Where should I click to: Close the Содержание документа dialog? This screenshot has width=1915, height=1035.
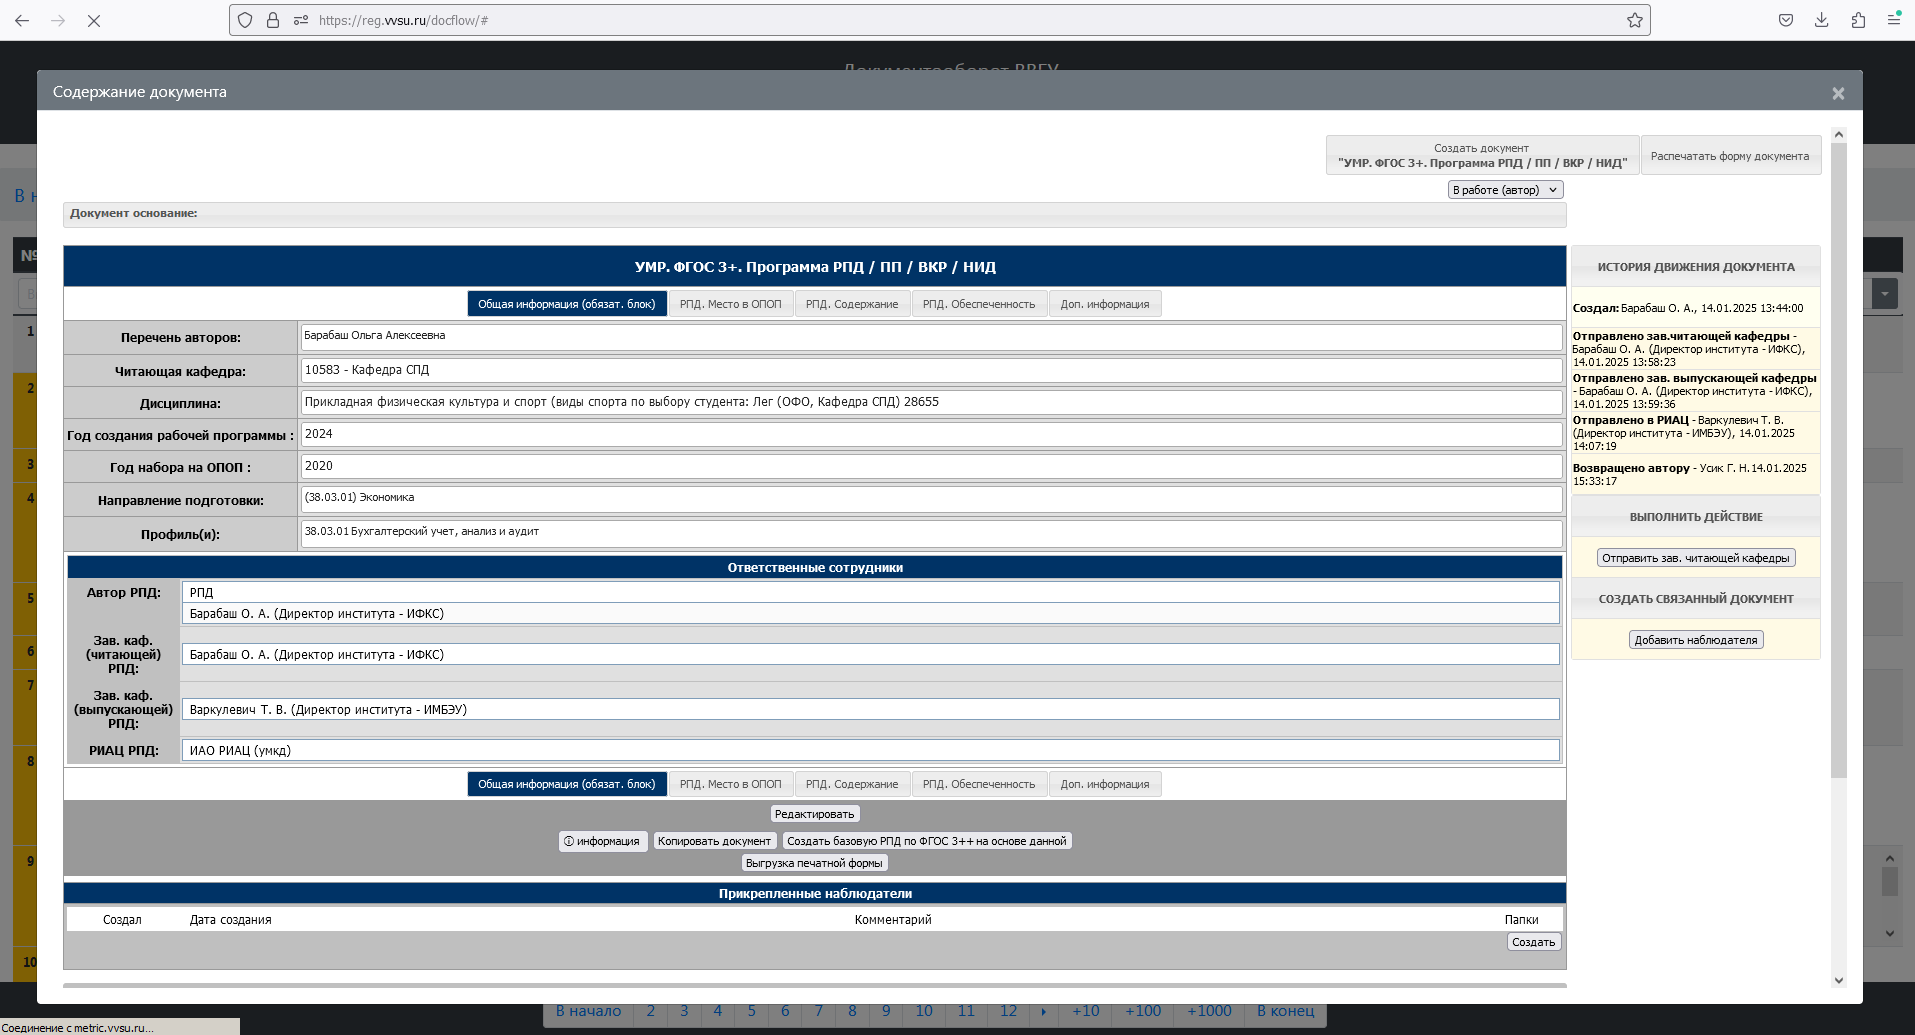click(x=1837, y=93)
